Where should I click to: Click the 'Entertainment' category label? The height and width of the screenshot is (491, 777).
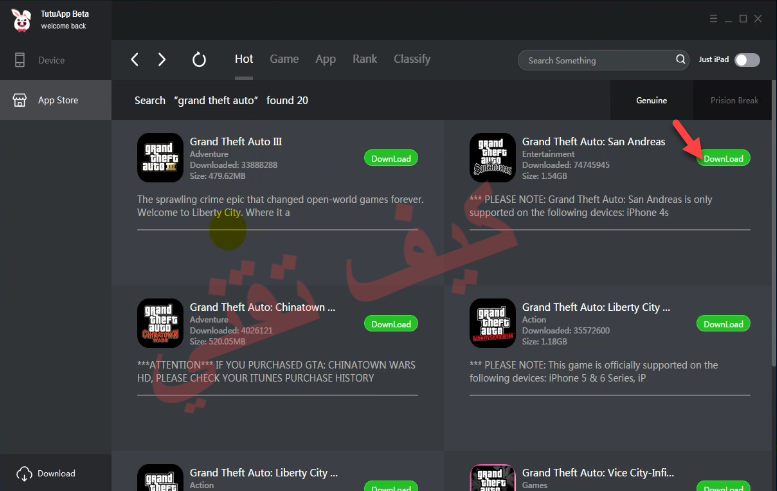coord(548,154)
